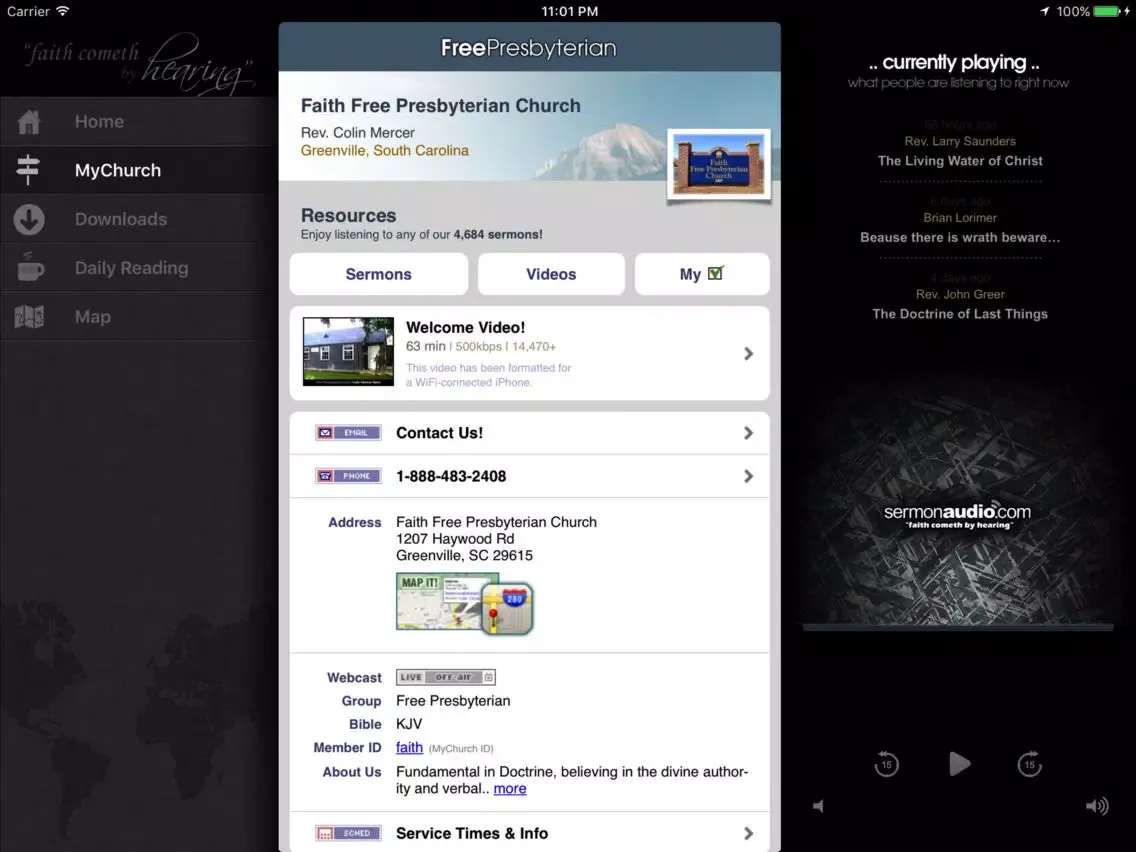Expand the Welcome Video row chevron
The image size is (1136, 852).
(x=748, y=354)
